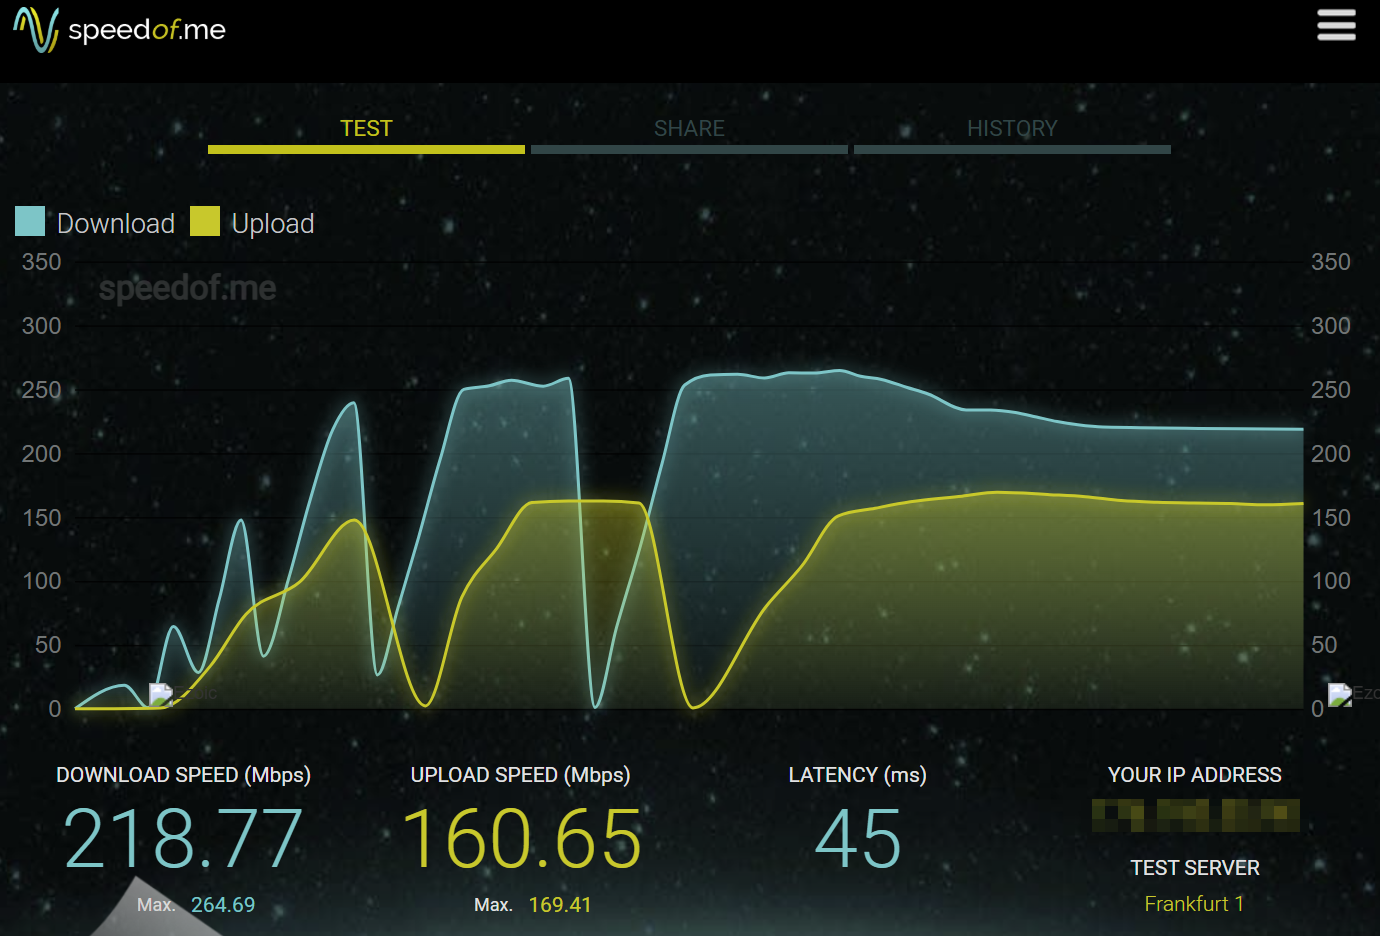The width and height of the screenshot is (1380, 936).
Task: Click the LATENCY (ms) label
Action: (858, 775)
